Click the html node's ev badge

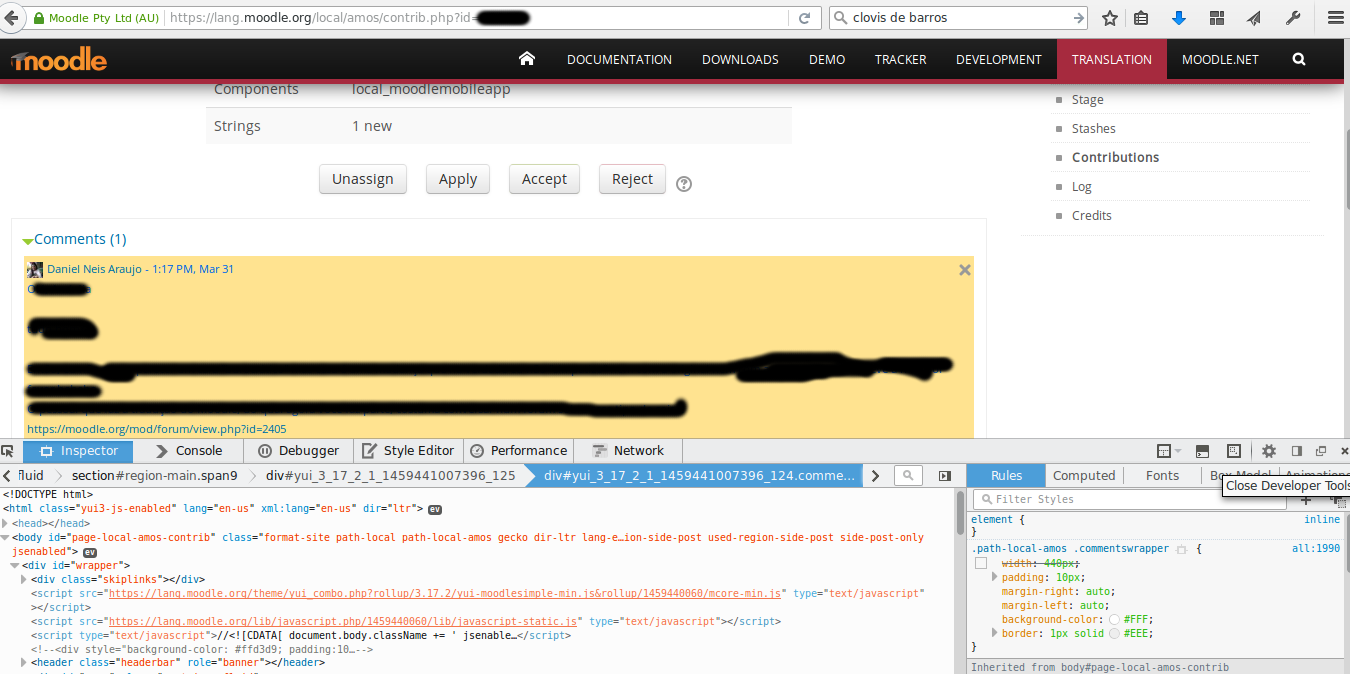pyautogui.click(x=435, y=509)
